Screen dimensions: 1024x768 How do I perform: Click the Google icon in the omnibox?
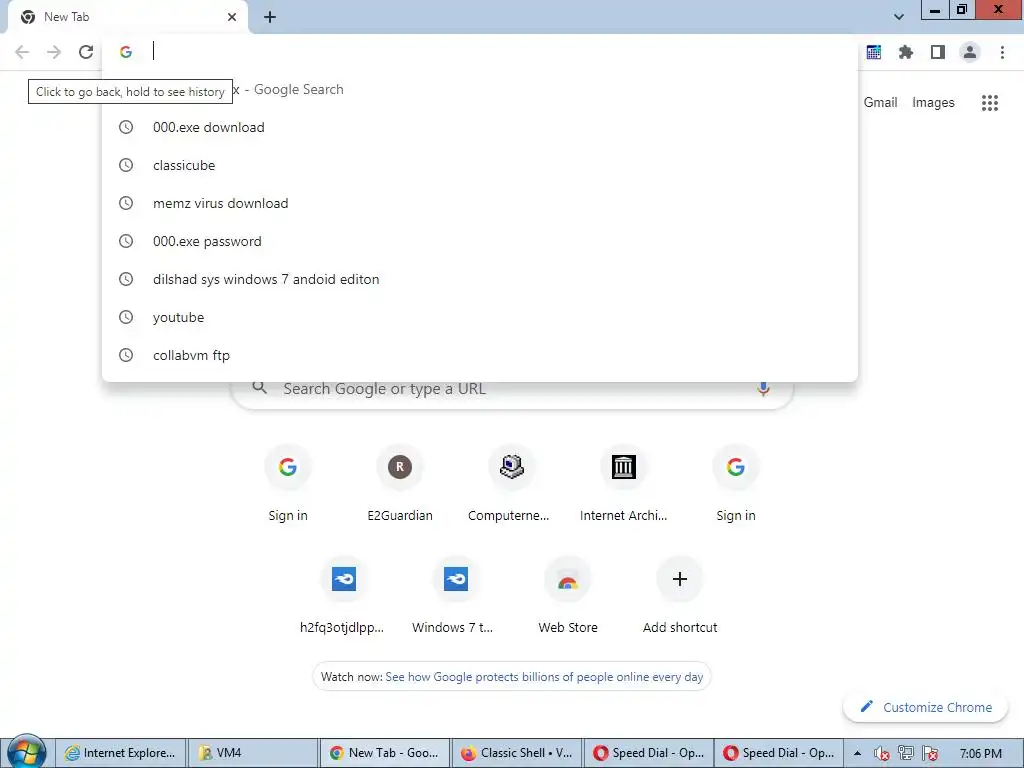tap(126, 52)
